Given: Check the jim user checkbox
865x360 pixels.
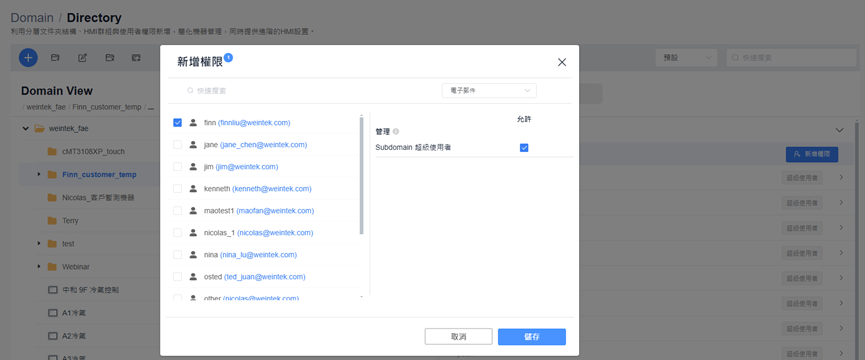Looking at the screenshot, I should [178, 166].
